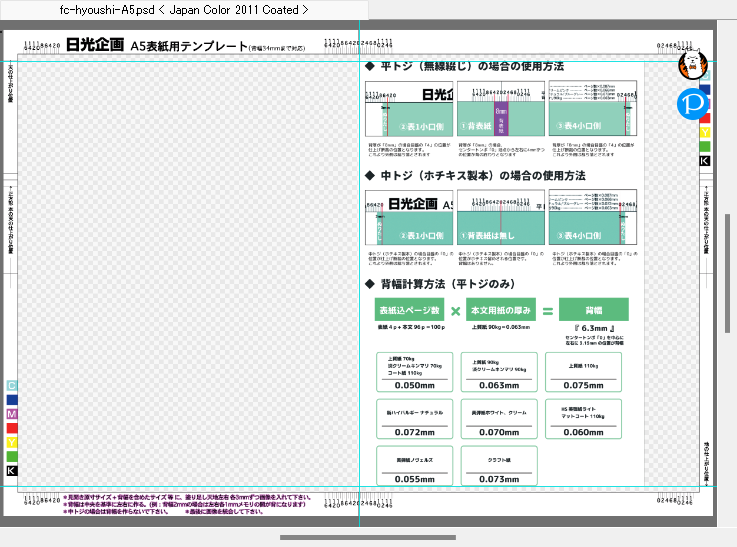The image size is (737, 547).
Task: Click the green 本文用紙の厚み box
Action: tap(501, 310)
